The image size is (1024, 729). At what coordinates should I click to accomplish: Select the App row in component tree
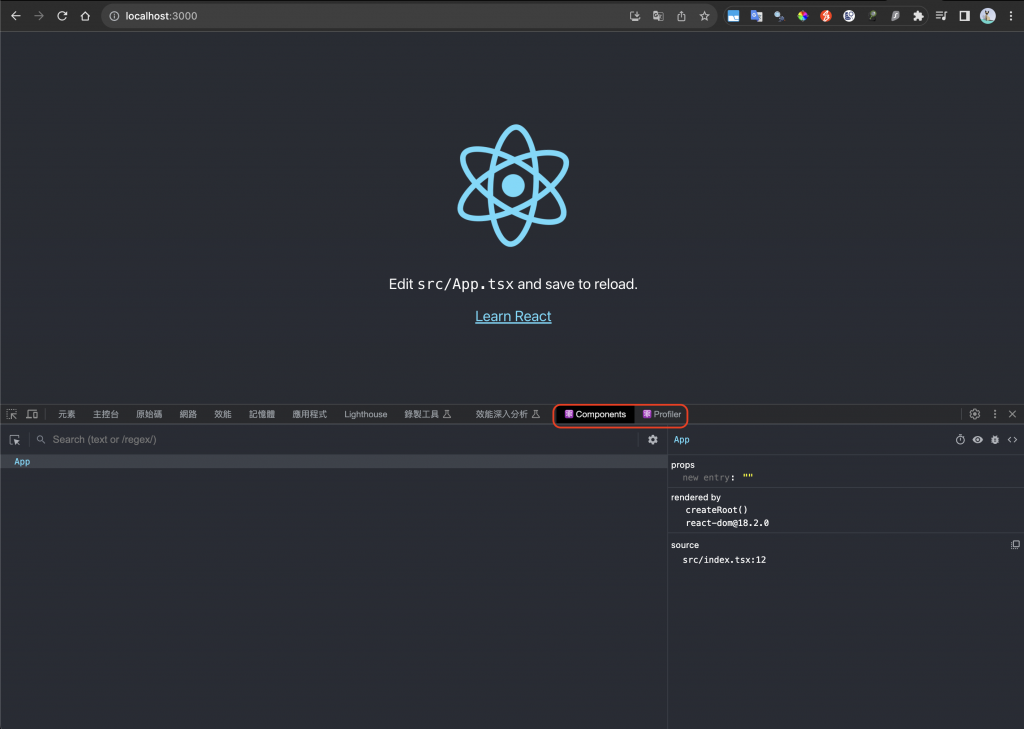click(333, 461)
